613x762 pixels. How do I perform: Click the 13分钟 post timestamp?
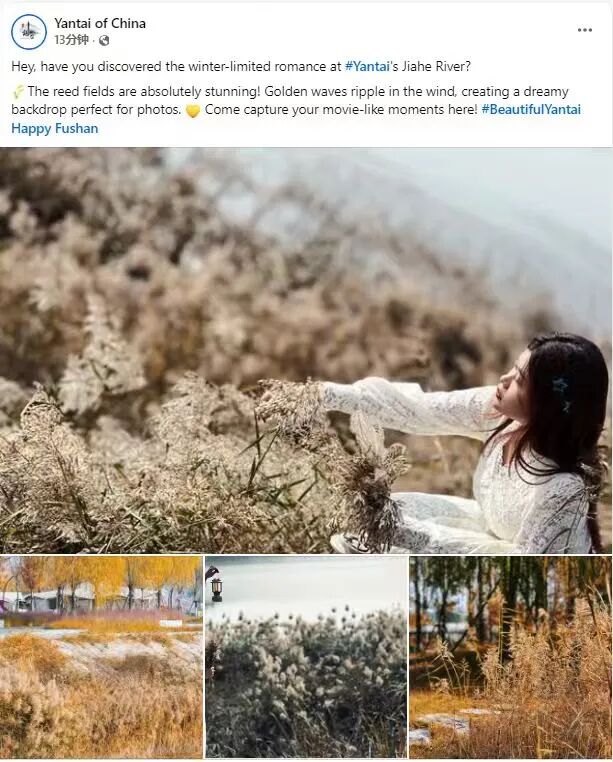pos(71,40)
